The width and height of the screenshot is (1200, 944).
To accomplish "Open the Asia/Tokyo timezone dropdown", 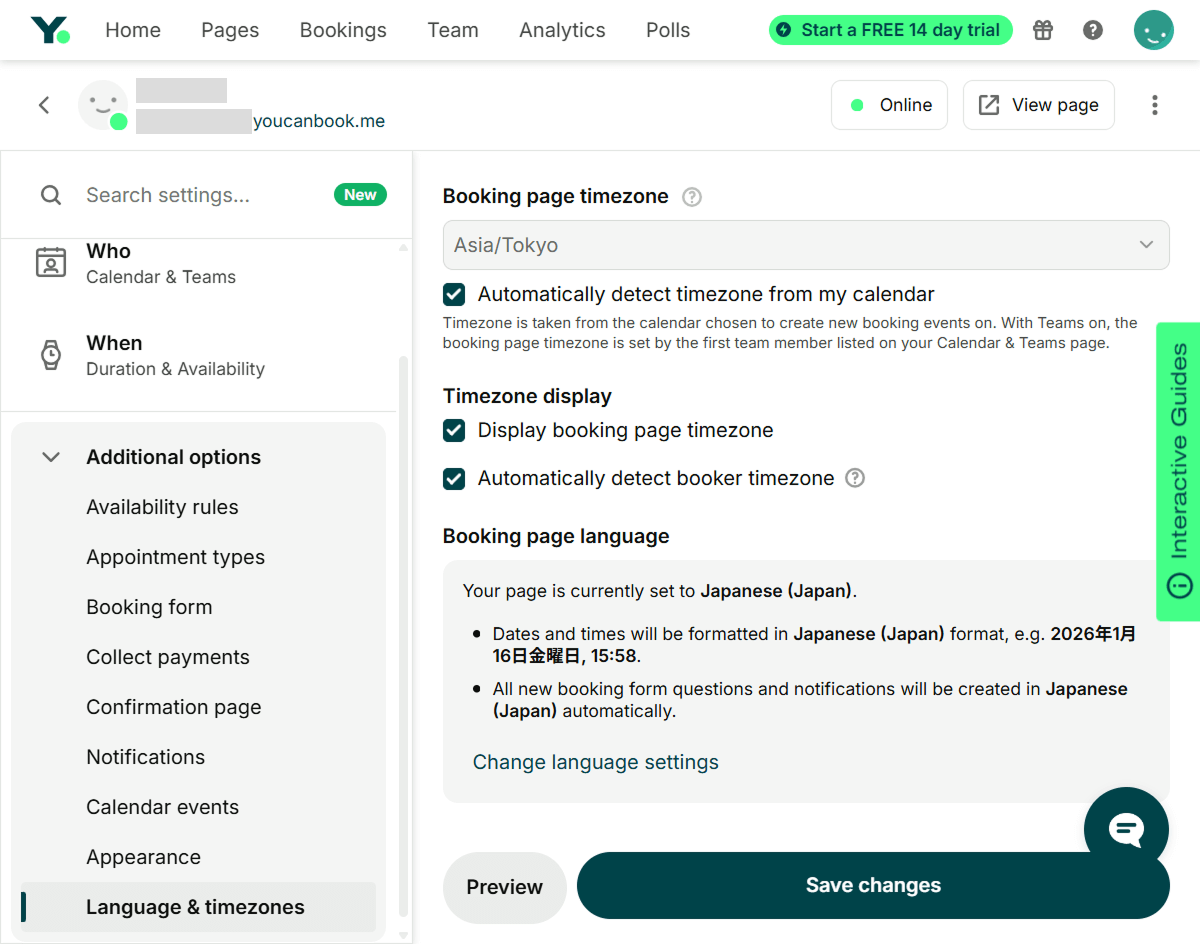I will coord(805,245).
